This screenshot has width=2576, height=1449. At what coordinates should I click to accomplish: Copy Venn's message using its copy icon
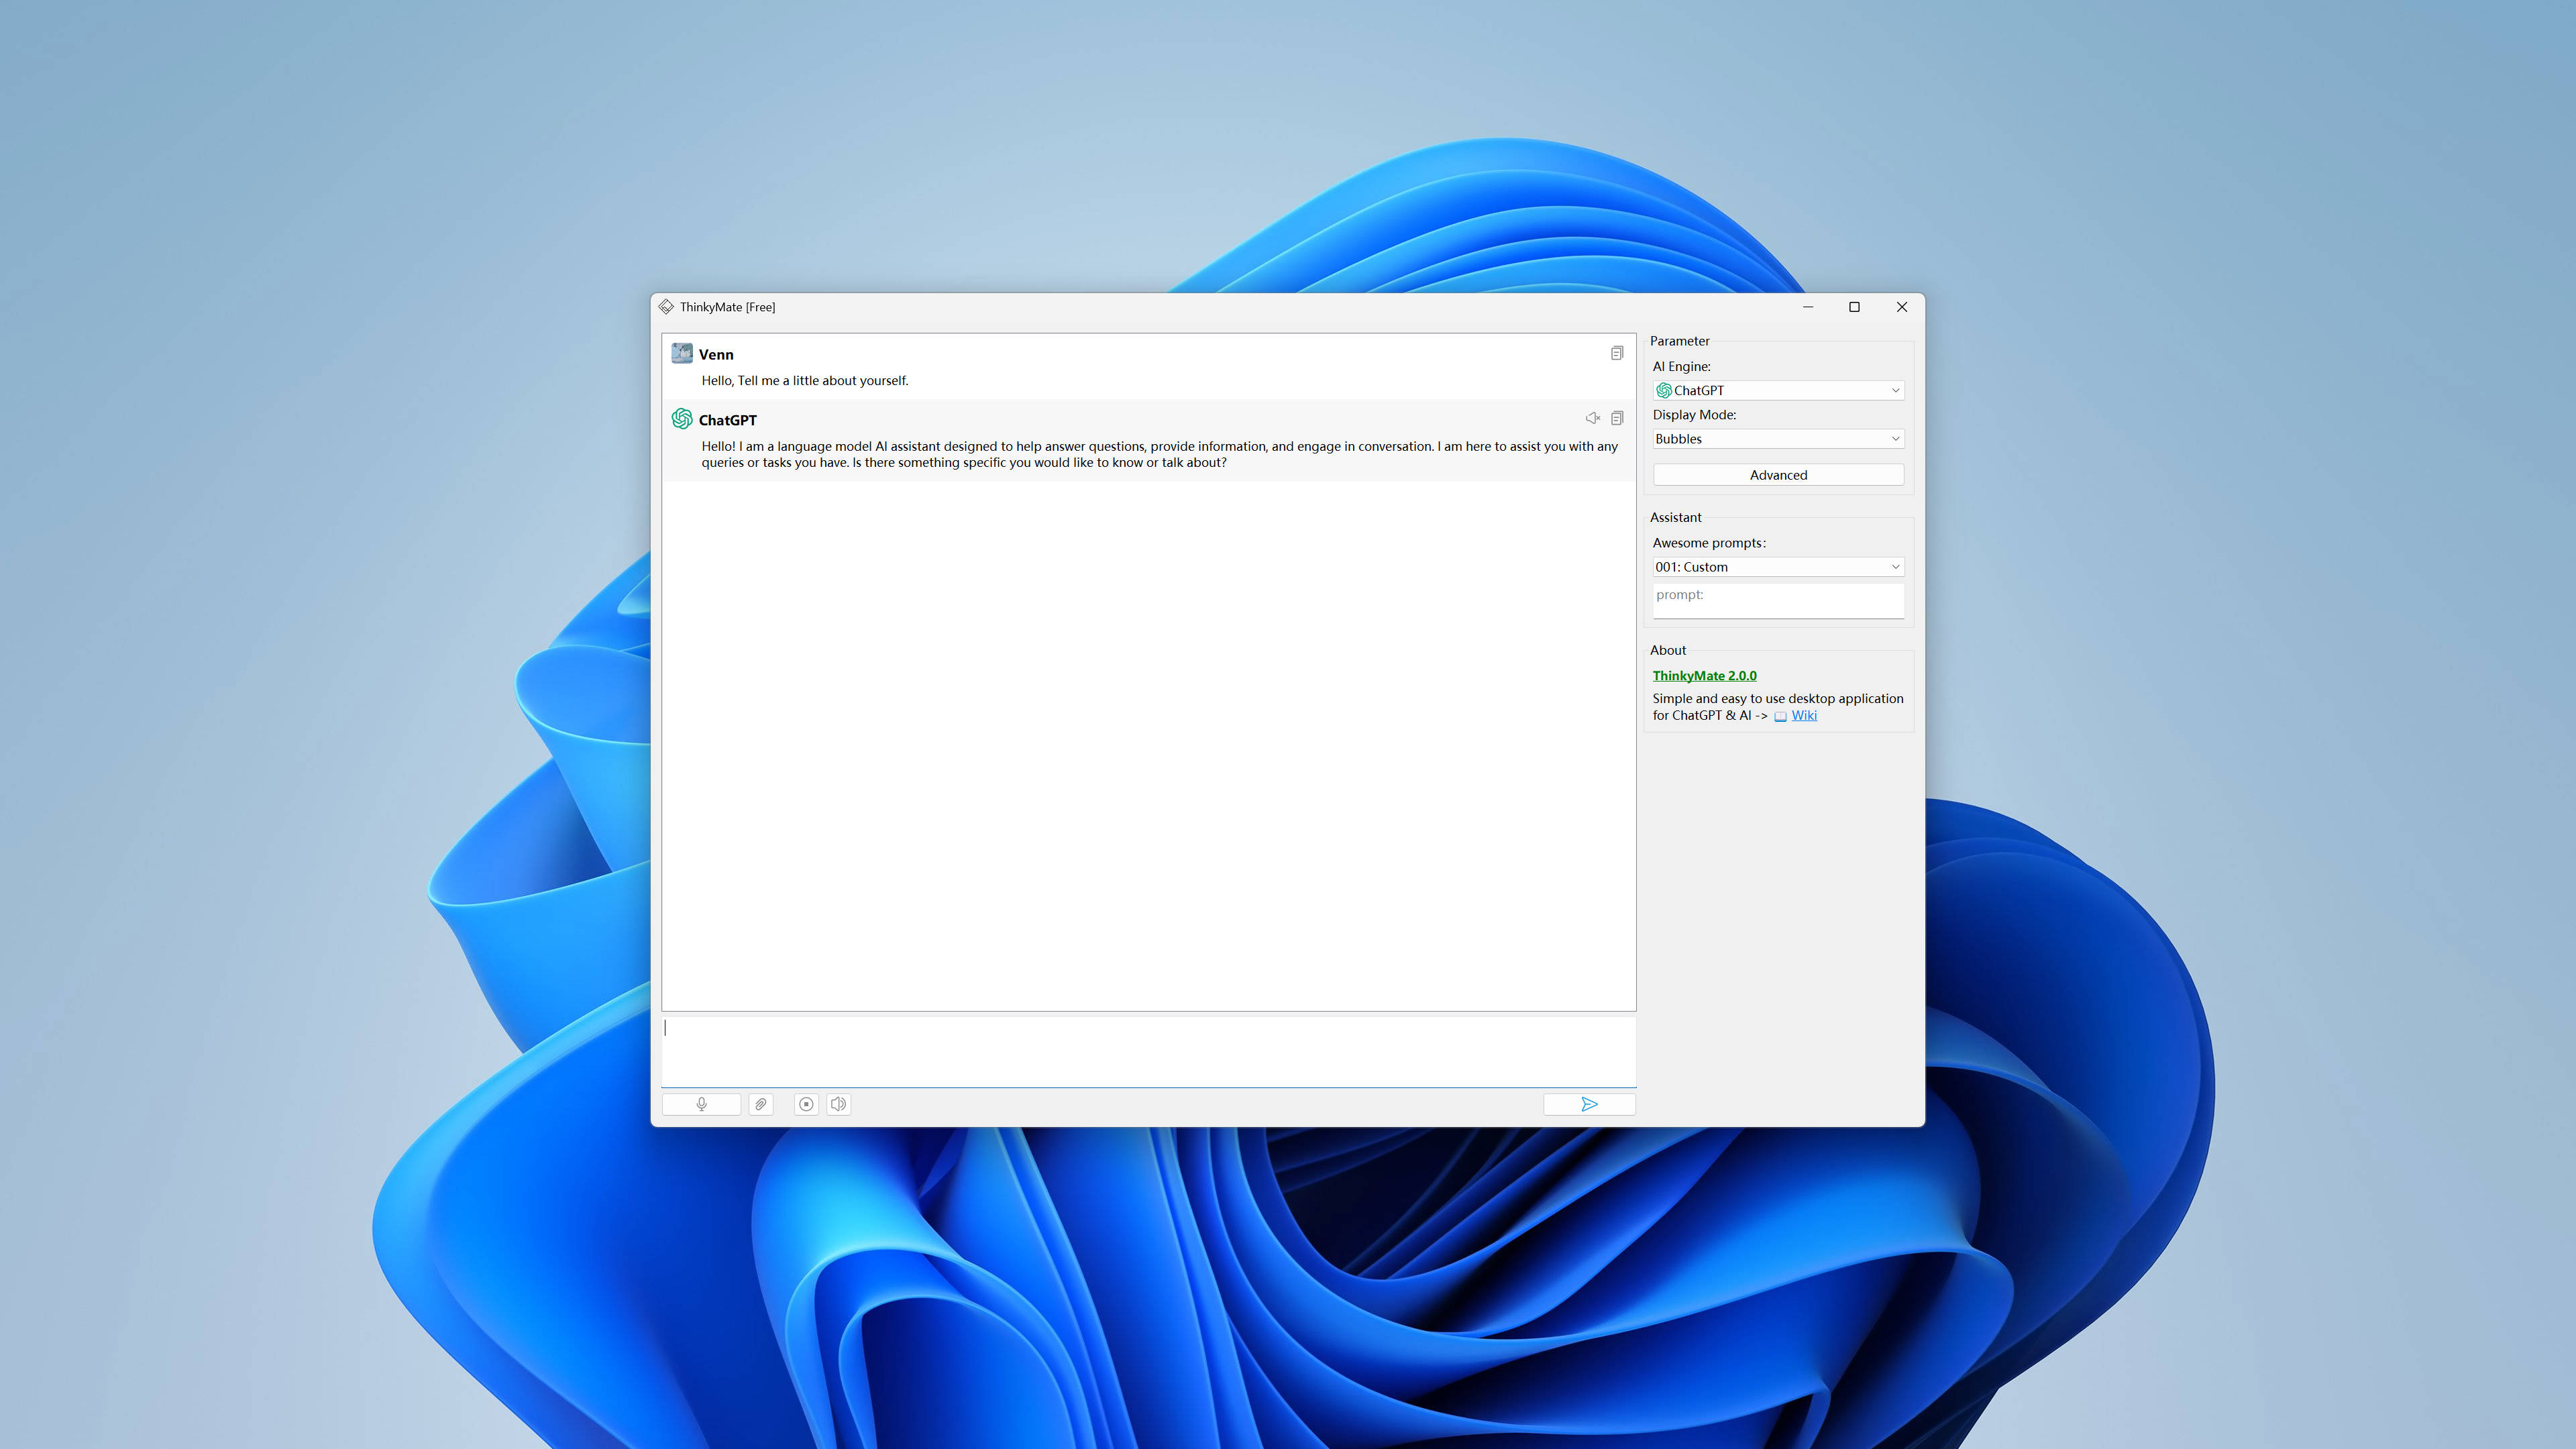coord(1617,353)
